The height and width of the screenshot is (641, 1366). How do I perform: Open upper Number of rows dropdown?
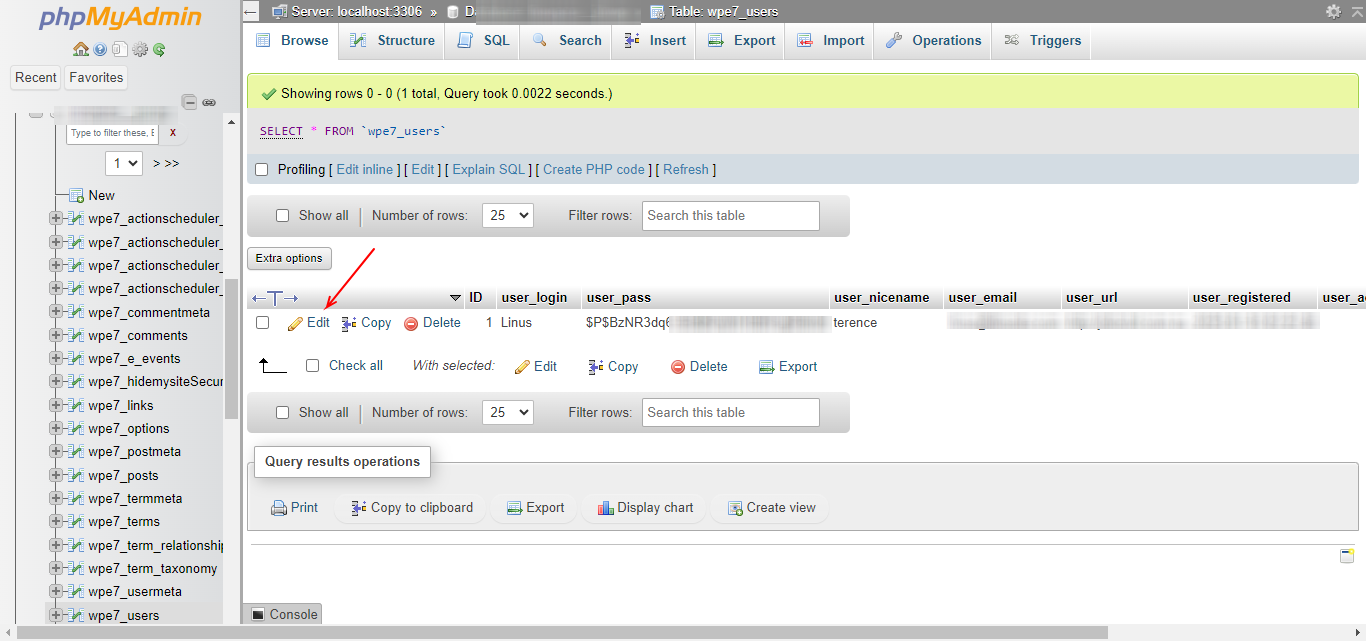tap(508, 216)
